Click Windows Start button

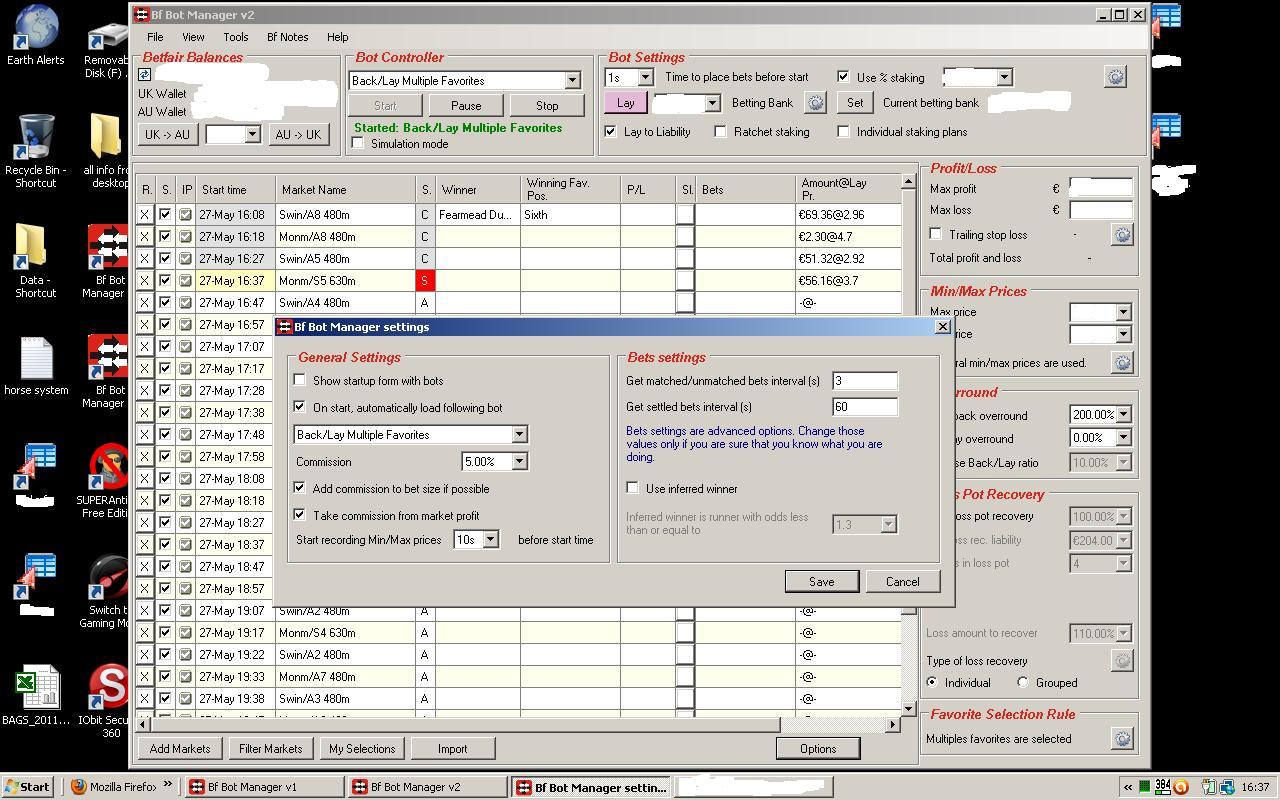point(27,787)
